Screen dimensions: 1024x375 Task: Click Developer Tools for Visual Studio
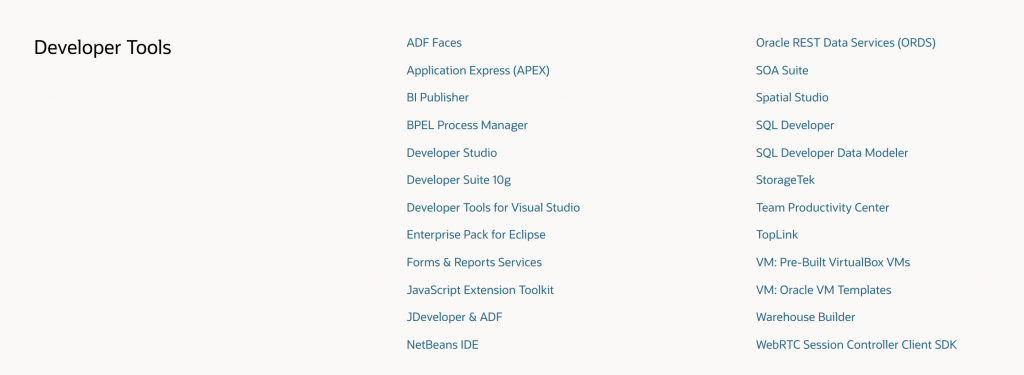pos(493,207)
